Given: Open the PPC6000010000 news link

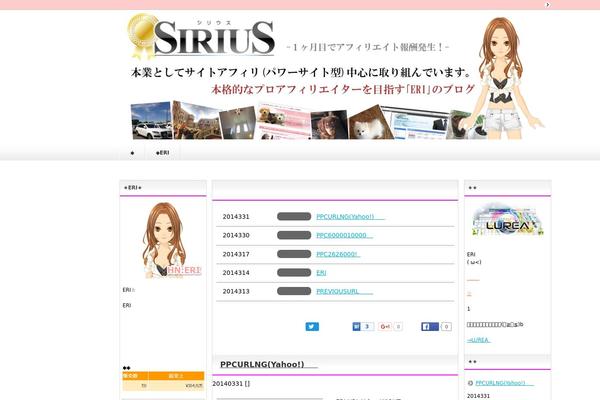Looking at the screenshot, I should [344, 235].
